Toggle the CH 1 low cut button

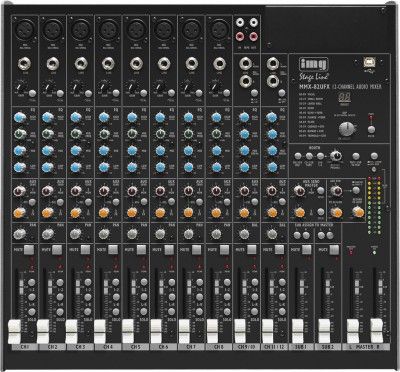[x=32, y=93]
